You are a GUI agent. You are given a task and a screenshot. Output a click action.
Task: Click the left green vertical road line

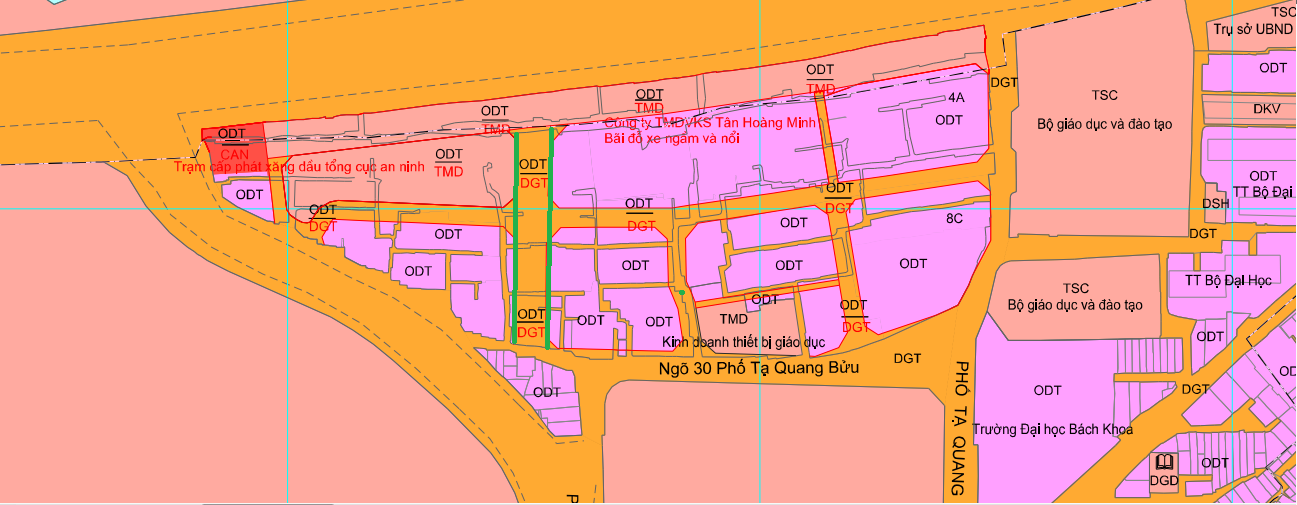515,237
